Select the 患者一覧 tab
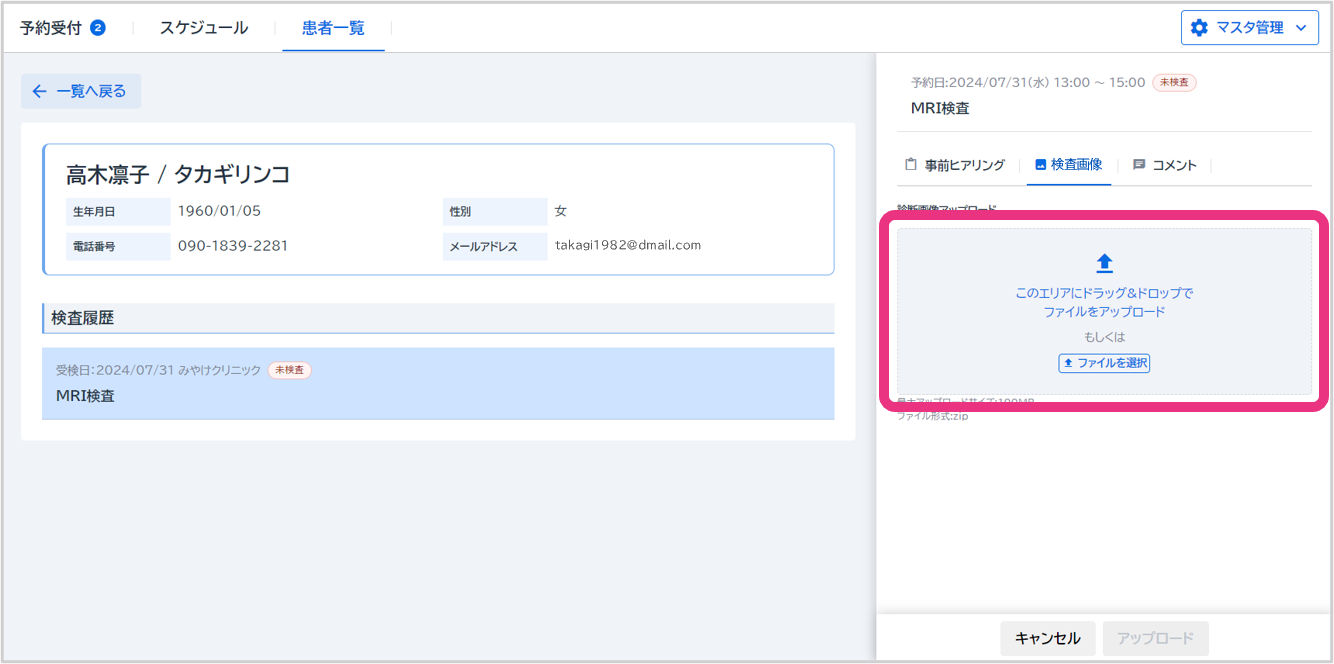The width and height of the screenshot is (1334, 664). [x=333, y=28]
